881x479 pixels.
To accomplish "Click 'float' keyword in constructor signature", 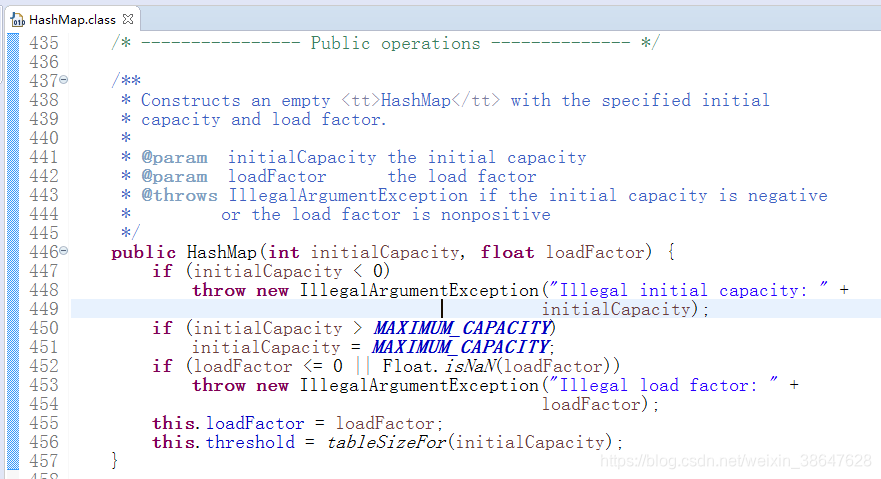I will click(x=507, y=252).
